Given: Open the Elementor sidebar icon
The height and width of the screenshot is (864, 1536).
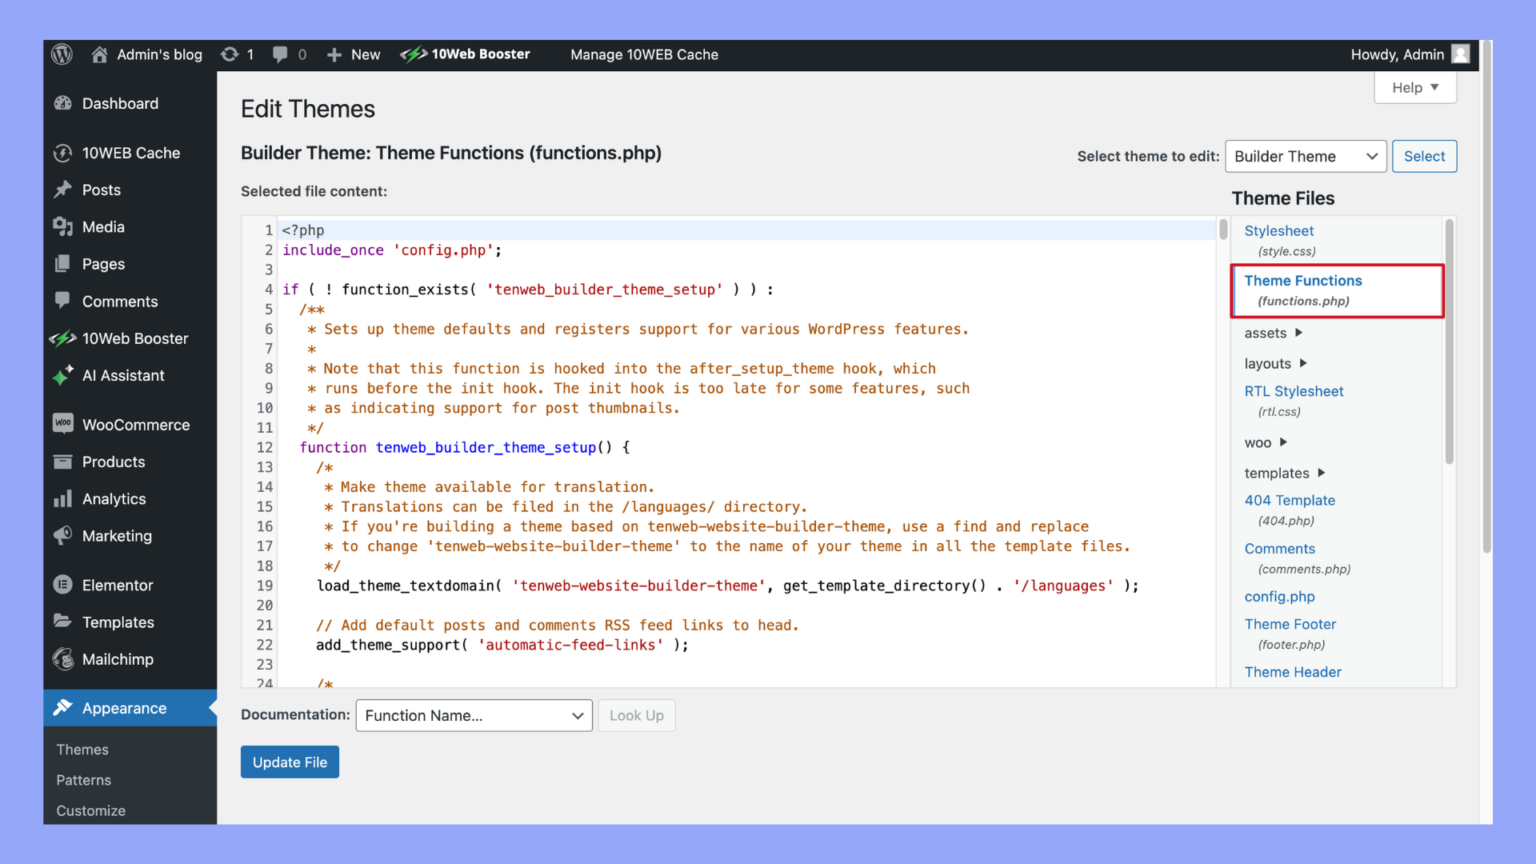Looking at the screenshot, I should 63,585.
